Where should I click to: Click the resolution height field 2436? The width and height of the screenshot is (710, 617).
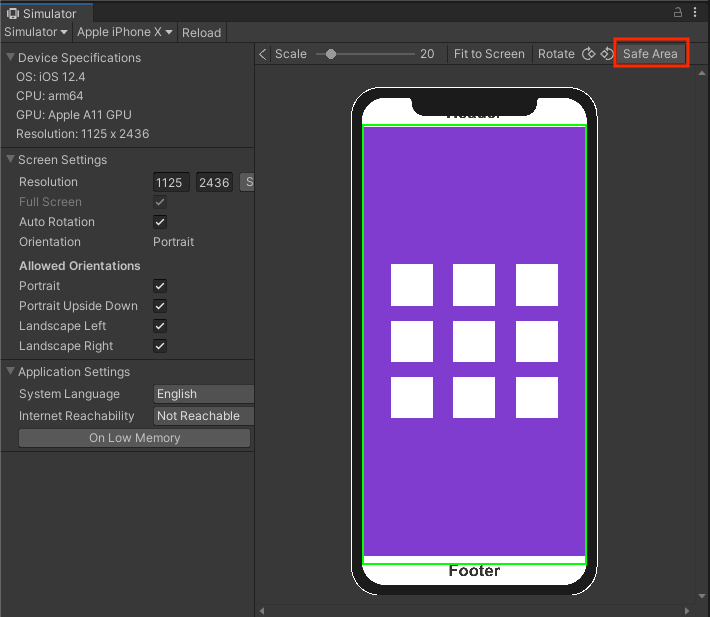click(x=214, y=182)
